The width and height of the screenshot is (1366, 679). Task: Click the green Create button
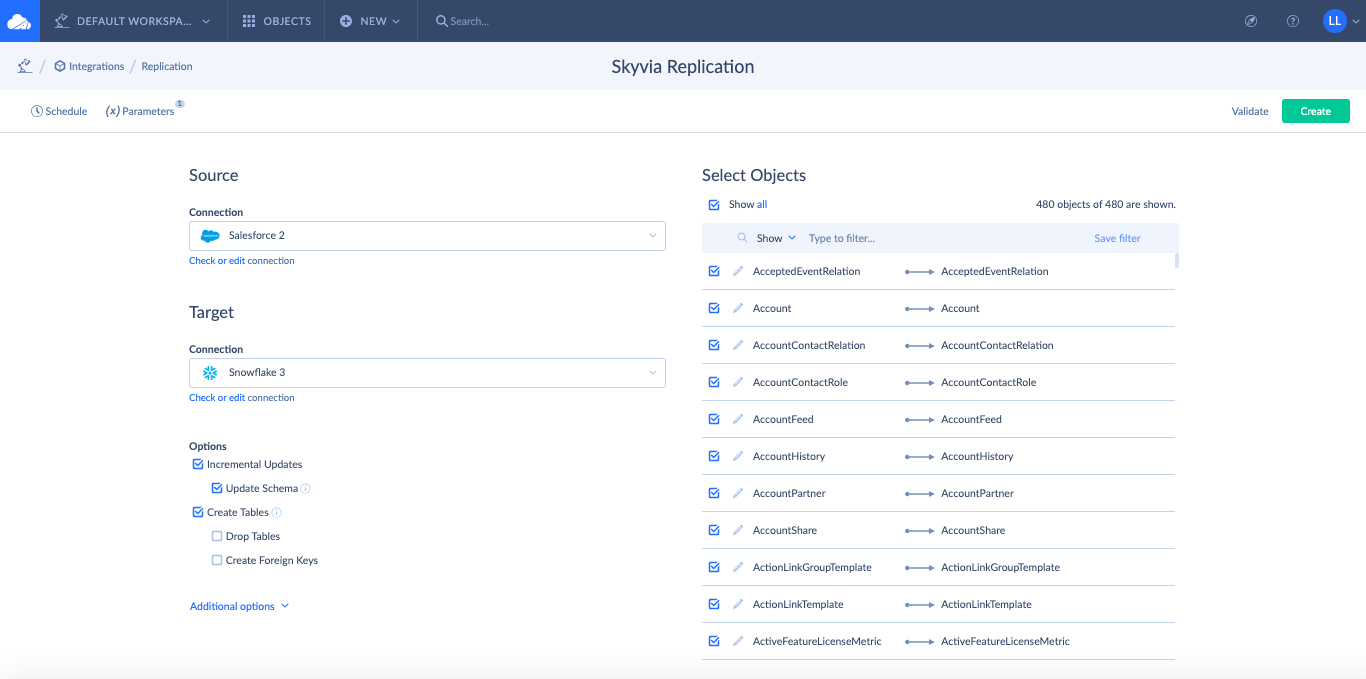pyautogui.click(x=1315, y=111)
